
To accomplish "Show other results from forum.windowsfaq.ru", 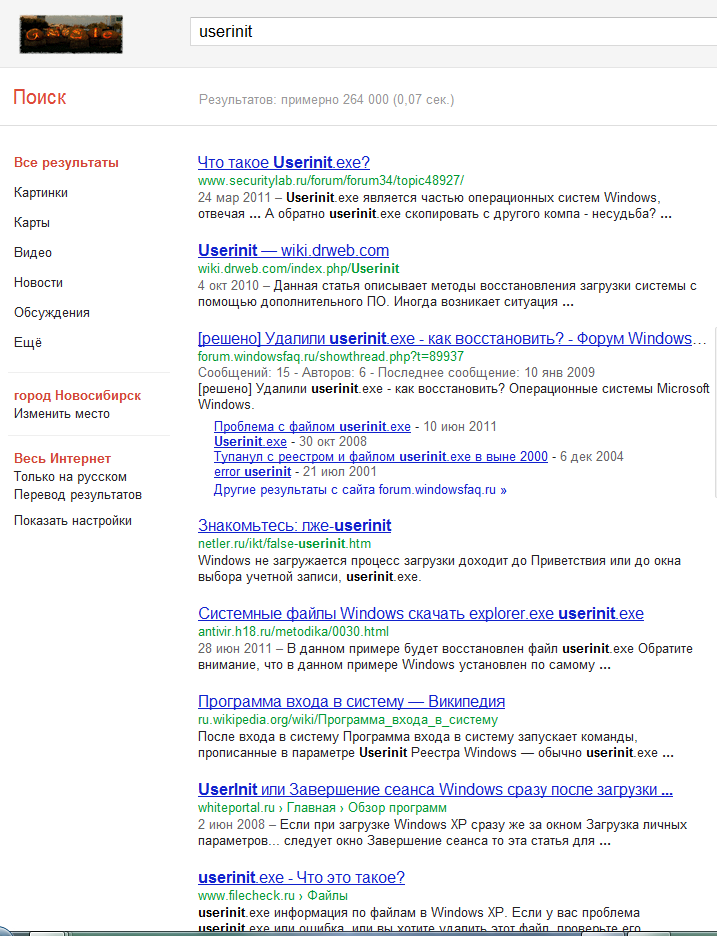I will click(360, 490).
